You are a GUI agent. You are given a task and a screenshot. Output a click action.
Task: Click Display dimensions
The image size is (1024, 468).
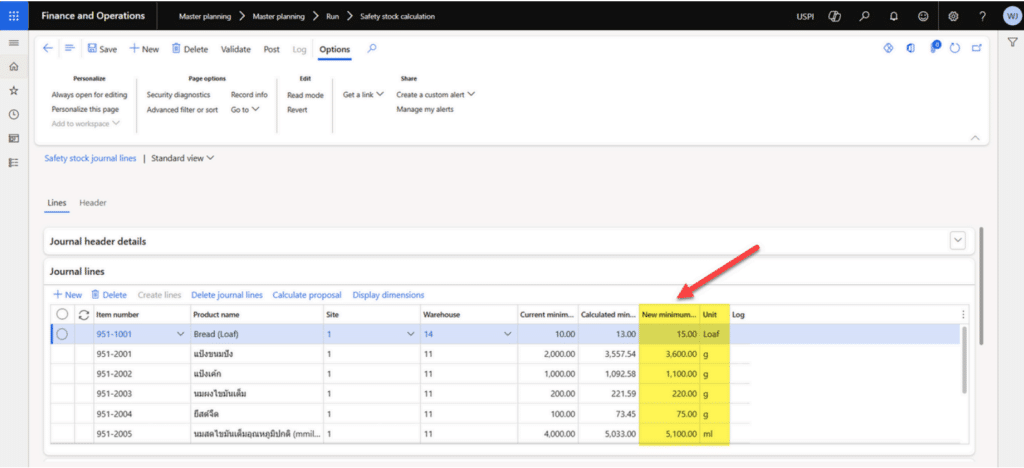pyautogui.click(x=389, y=295)
